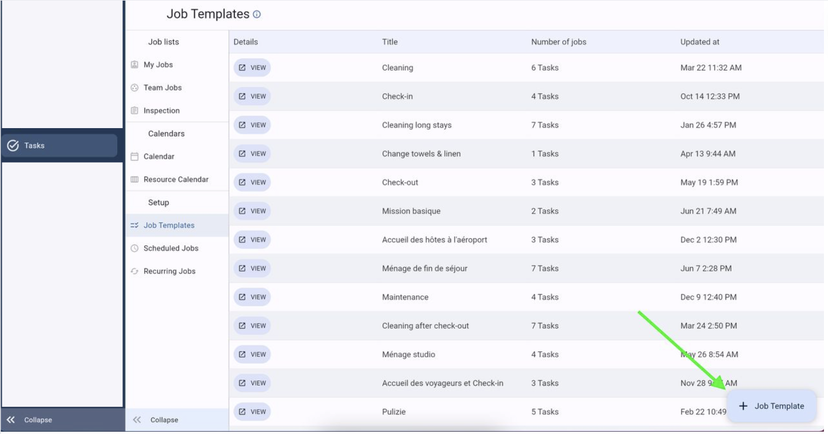View the Cleaning after check-out template
828x434 pixels.
point(252,326)
